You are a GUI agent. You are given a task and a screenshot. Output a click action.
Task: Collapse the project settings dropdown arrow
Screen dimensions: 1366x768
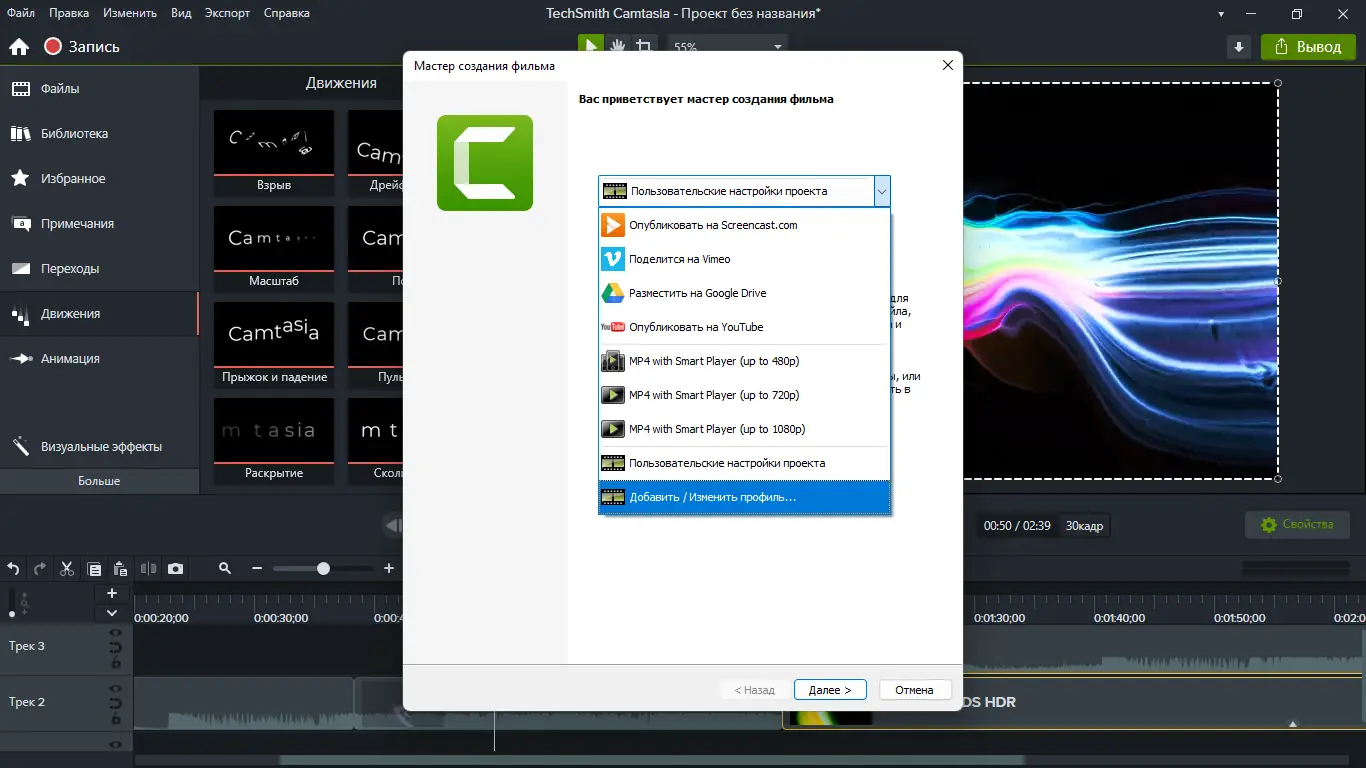(x=881, y=191)
